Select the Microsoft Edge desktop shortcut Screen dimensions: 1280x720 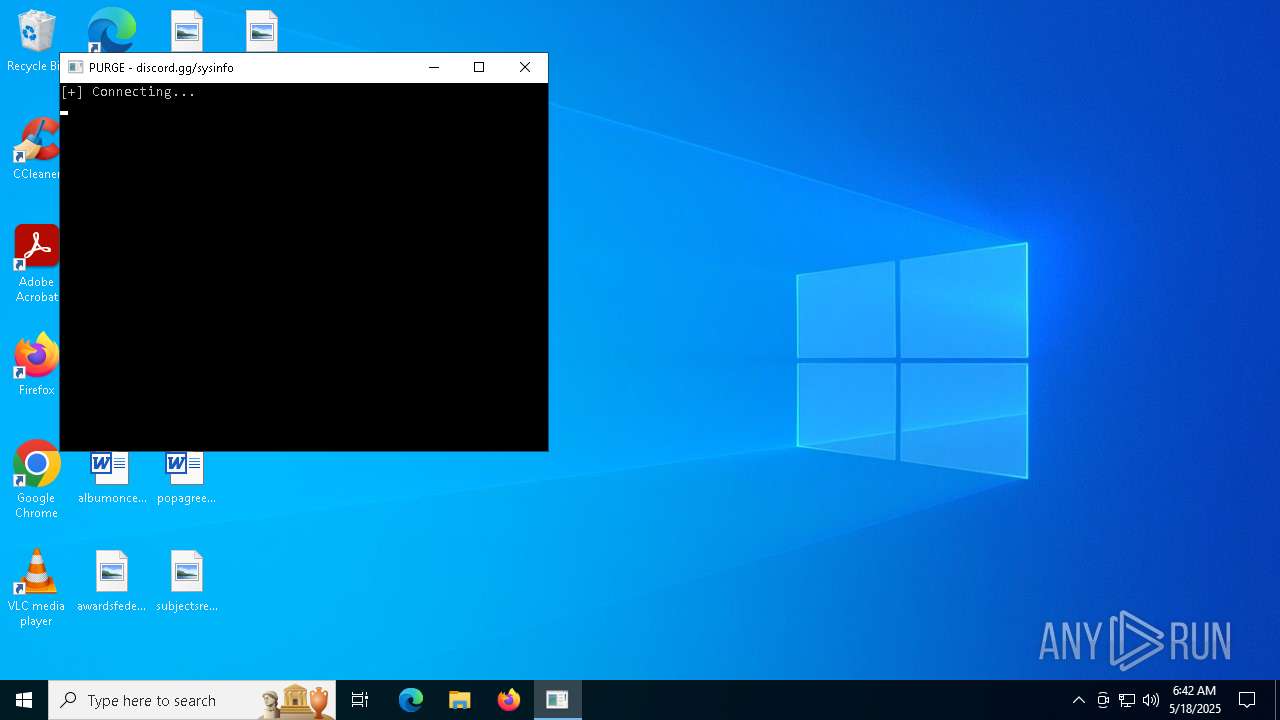tap(111, 29)
